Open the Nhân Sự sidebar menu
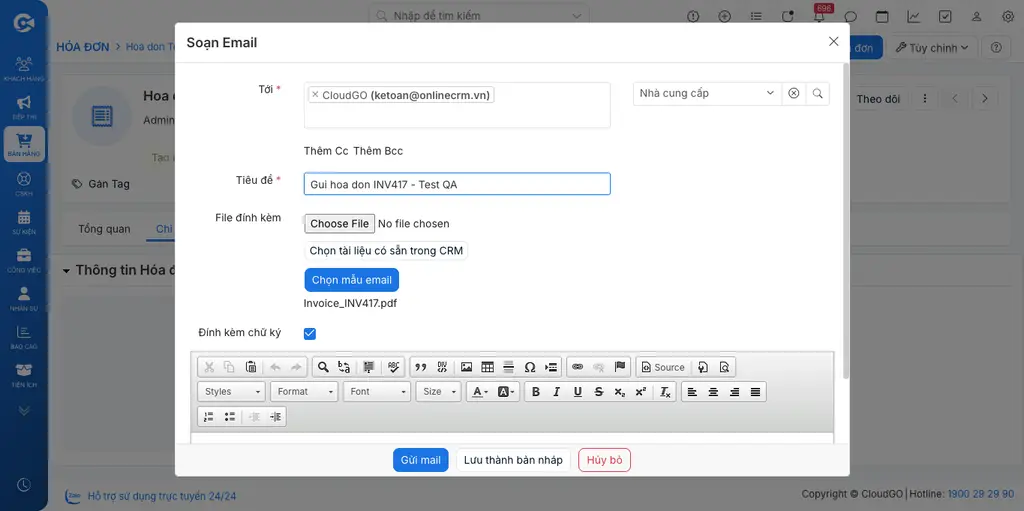This screenshot has width=1024, height=511. point(24,299)
